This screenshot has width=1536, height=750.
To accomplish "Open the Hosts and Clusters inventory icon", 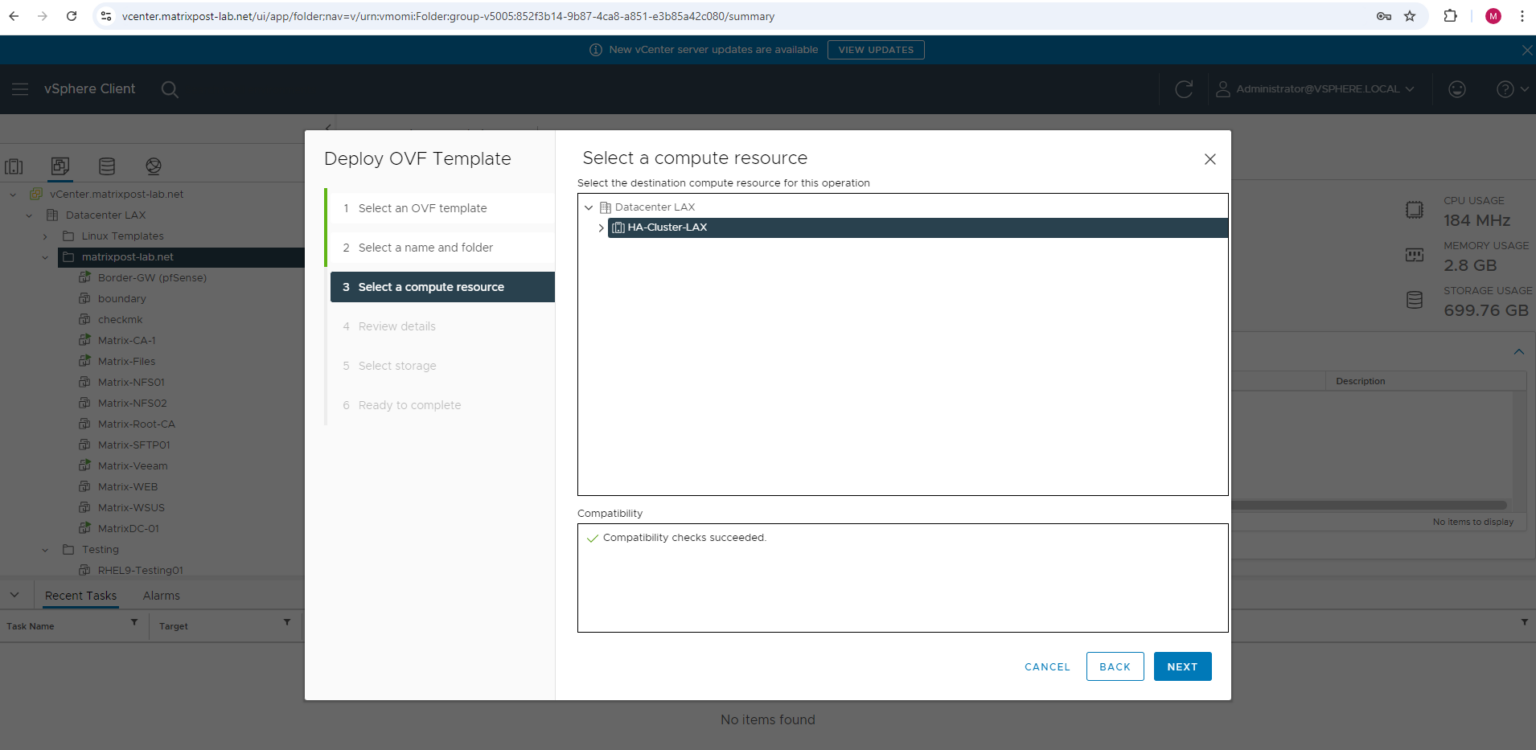I will click(x=14, y=166).
